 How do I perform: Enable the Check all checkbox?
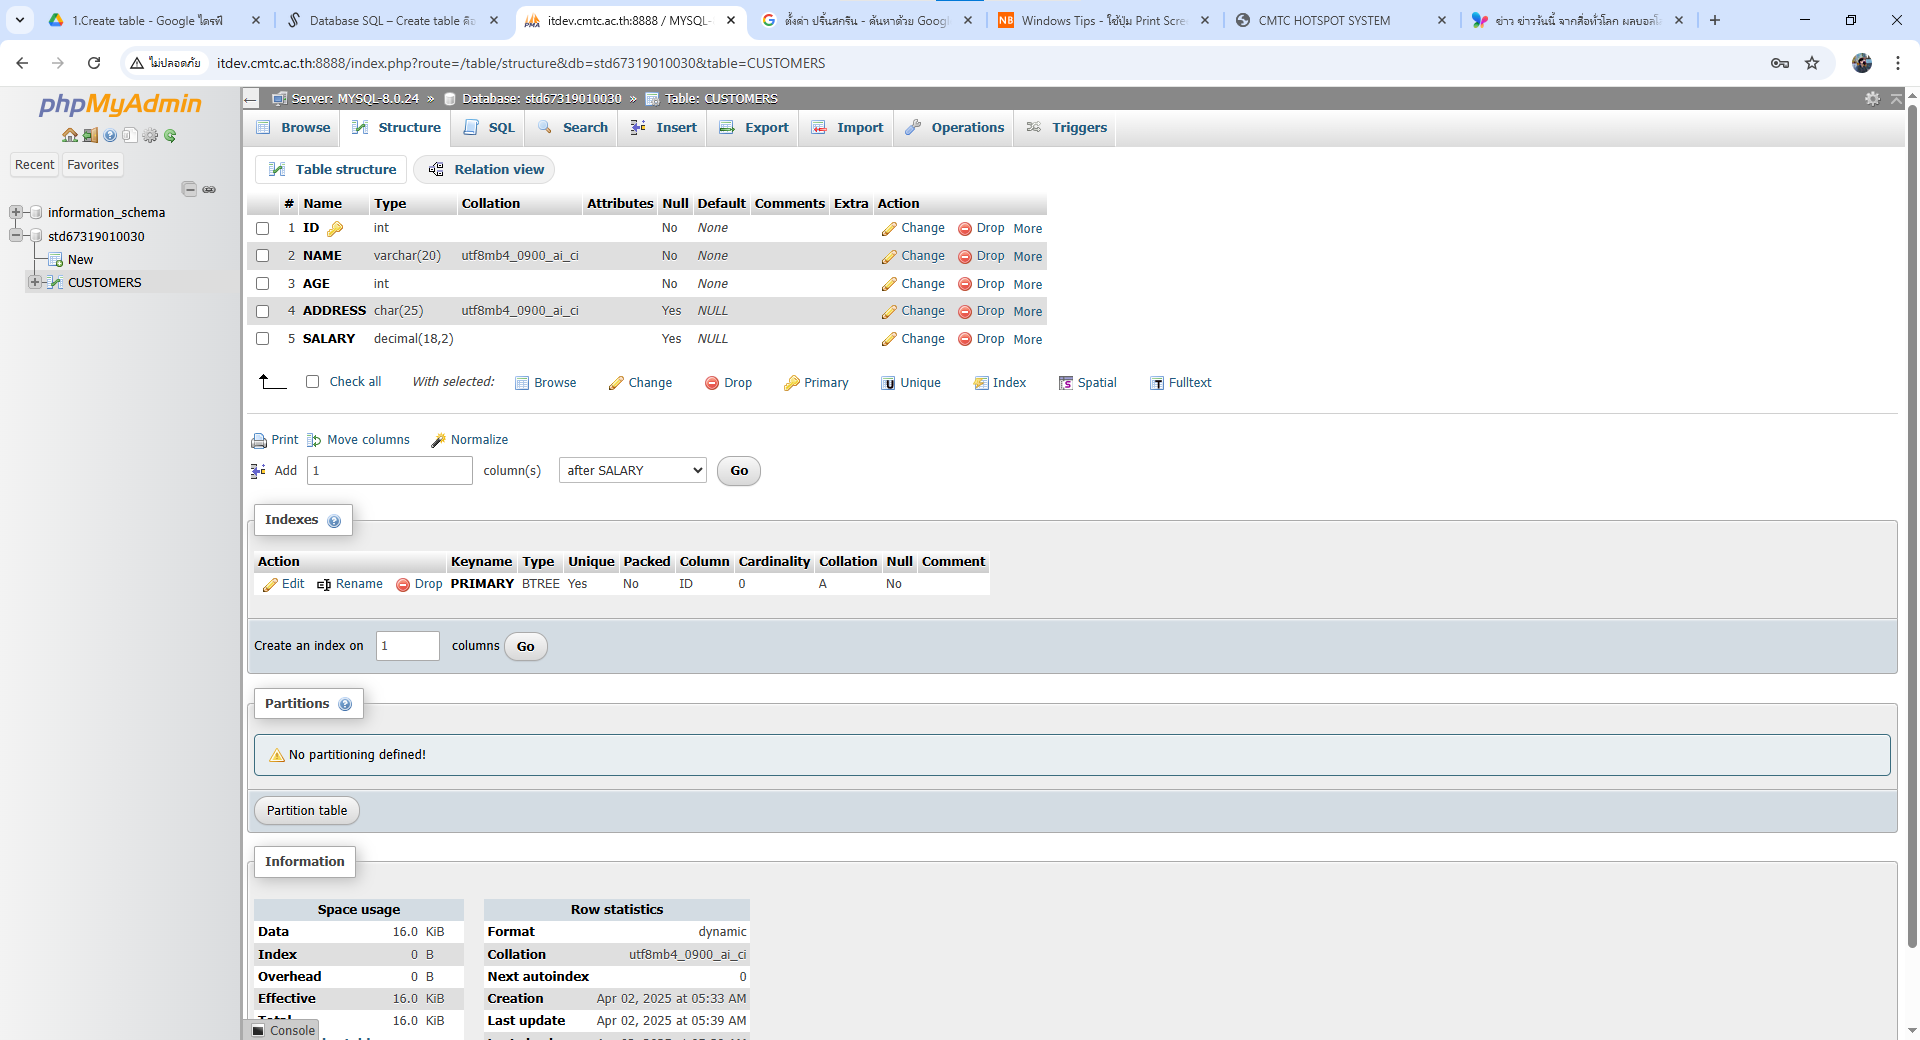313,382
